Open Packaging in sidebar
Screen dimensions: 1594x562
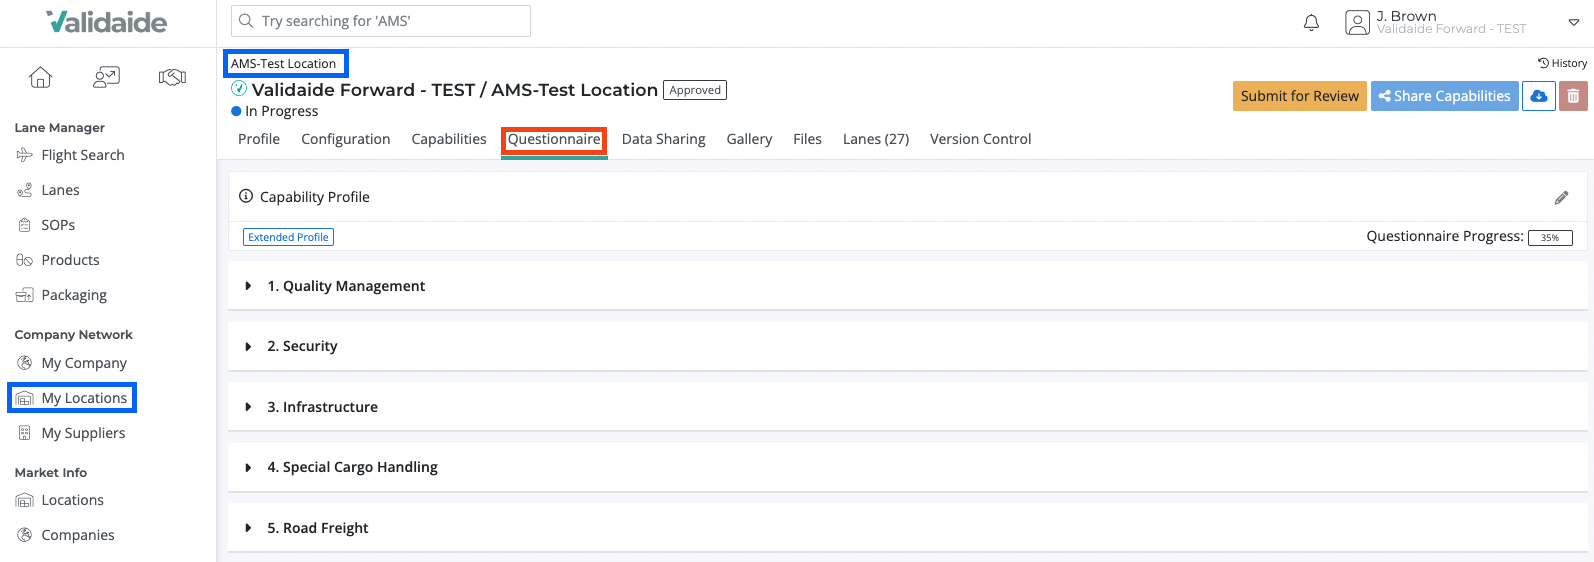tap(74, 295)
